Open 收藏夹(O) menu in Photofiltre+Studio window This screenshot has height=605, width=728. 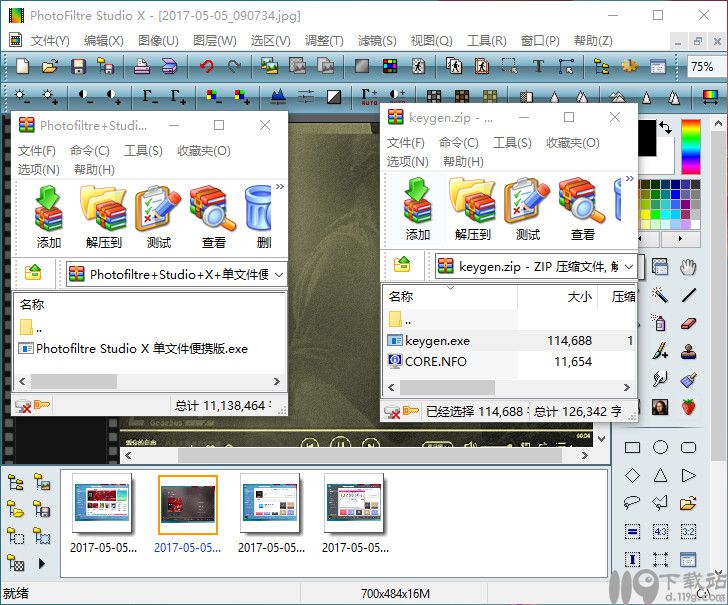click(203, 150)
